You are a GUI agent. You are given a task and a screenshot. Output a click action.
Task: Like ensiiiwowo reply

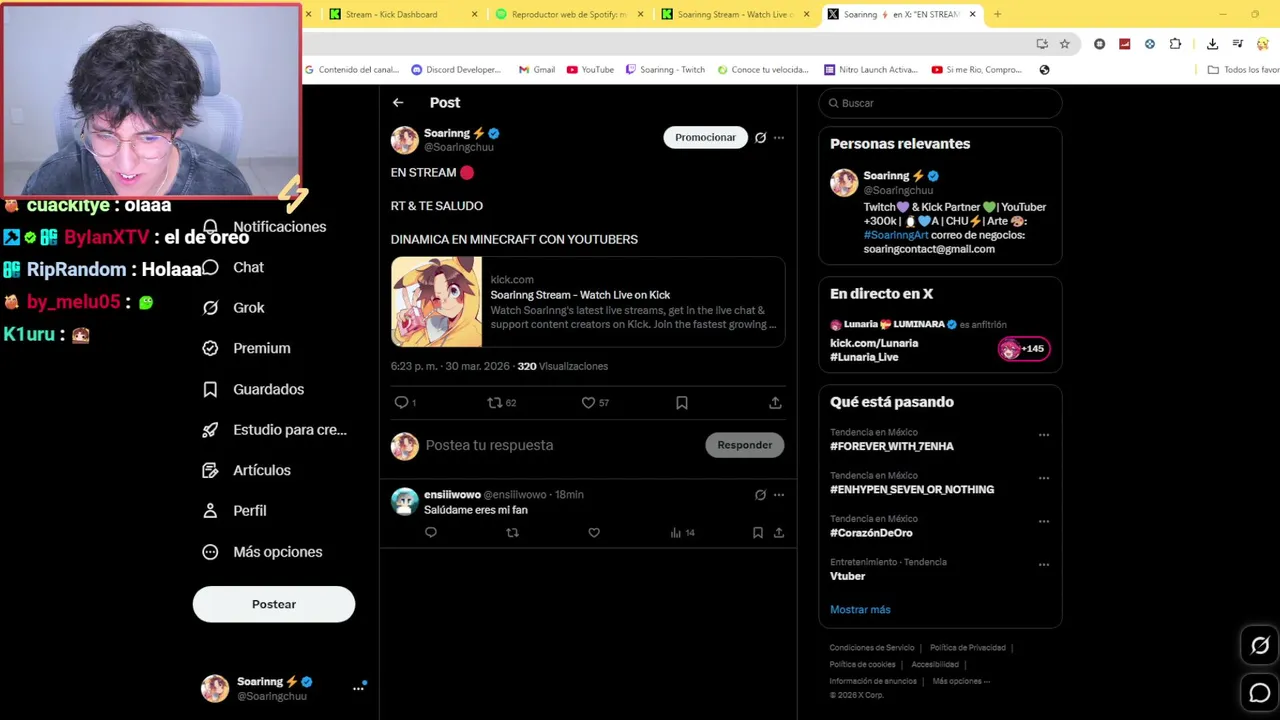tap(594, 533)
